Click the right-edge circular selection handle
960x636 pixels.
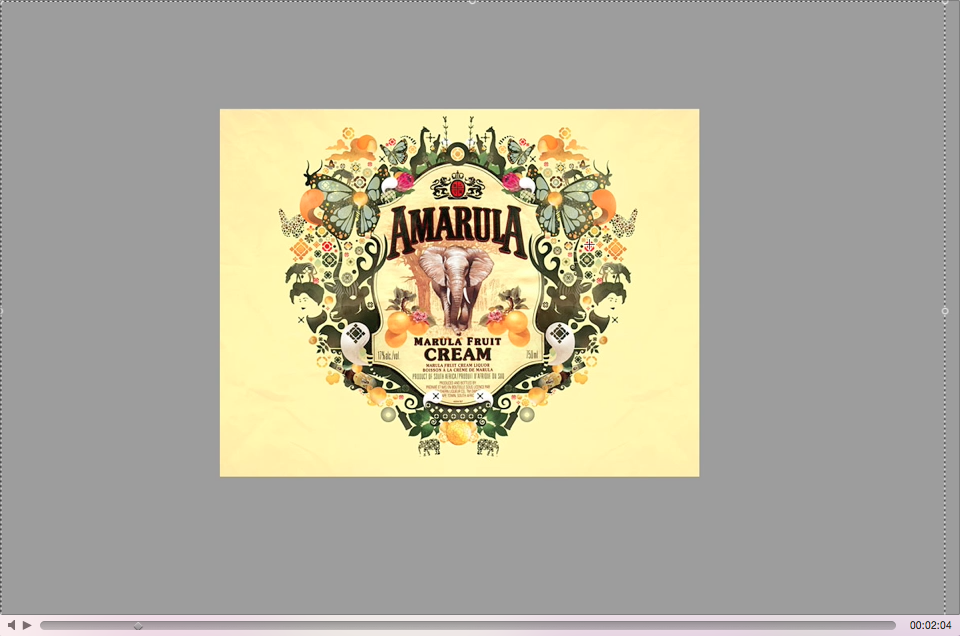click(945, 311)
